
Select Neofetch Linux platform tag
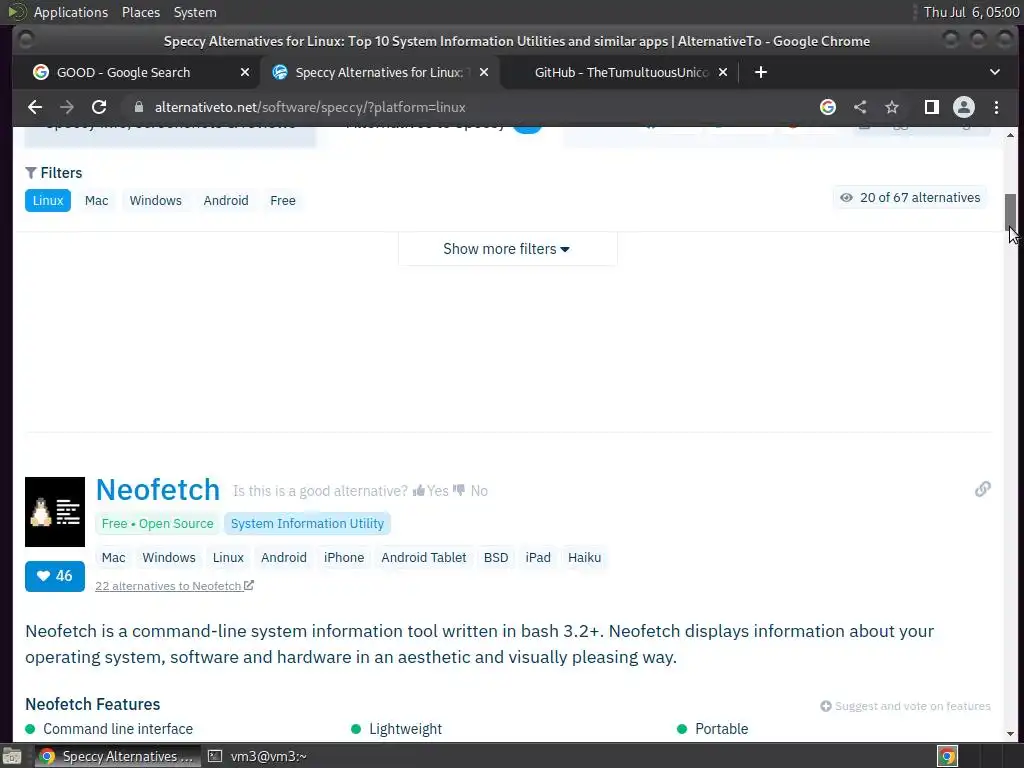pyautogui.click(x=228, y=558)
